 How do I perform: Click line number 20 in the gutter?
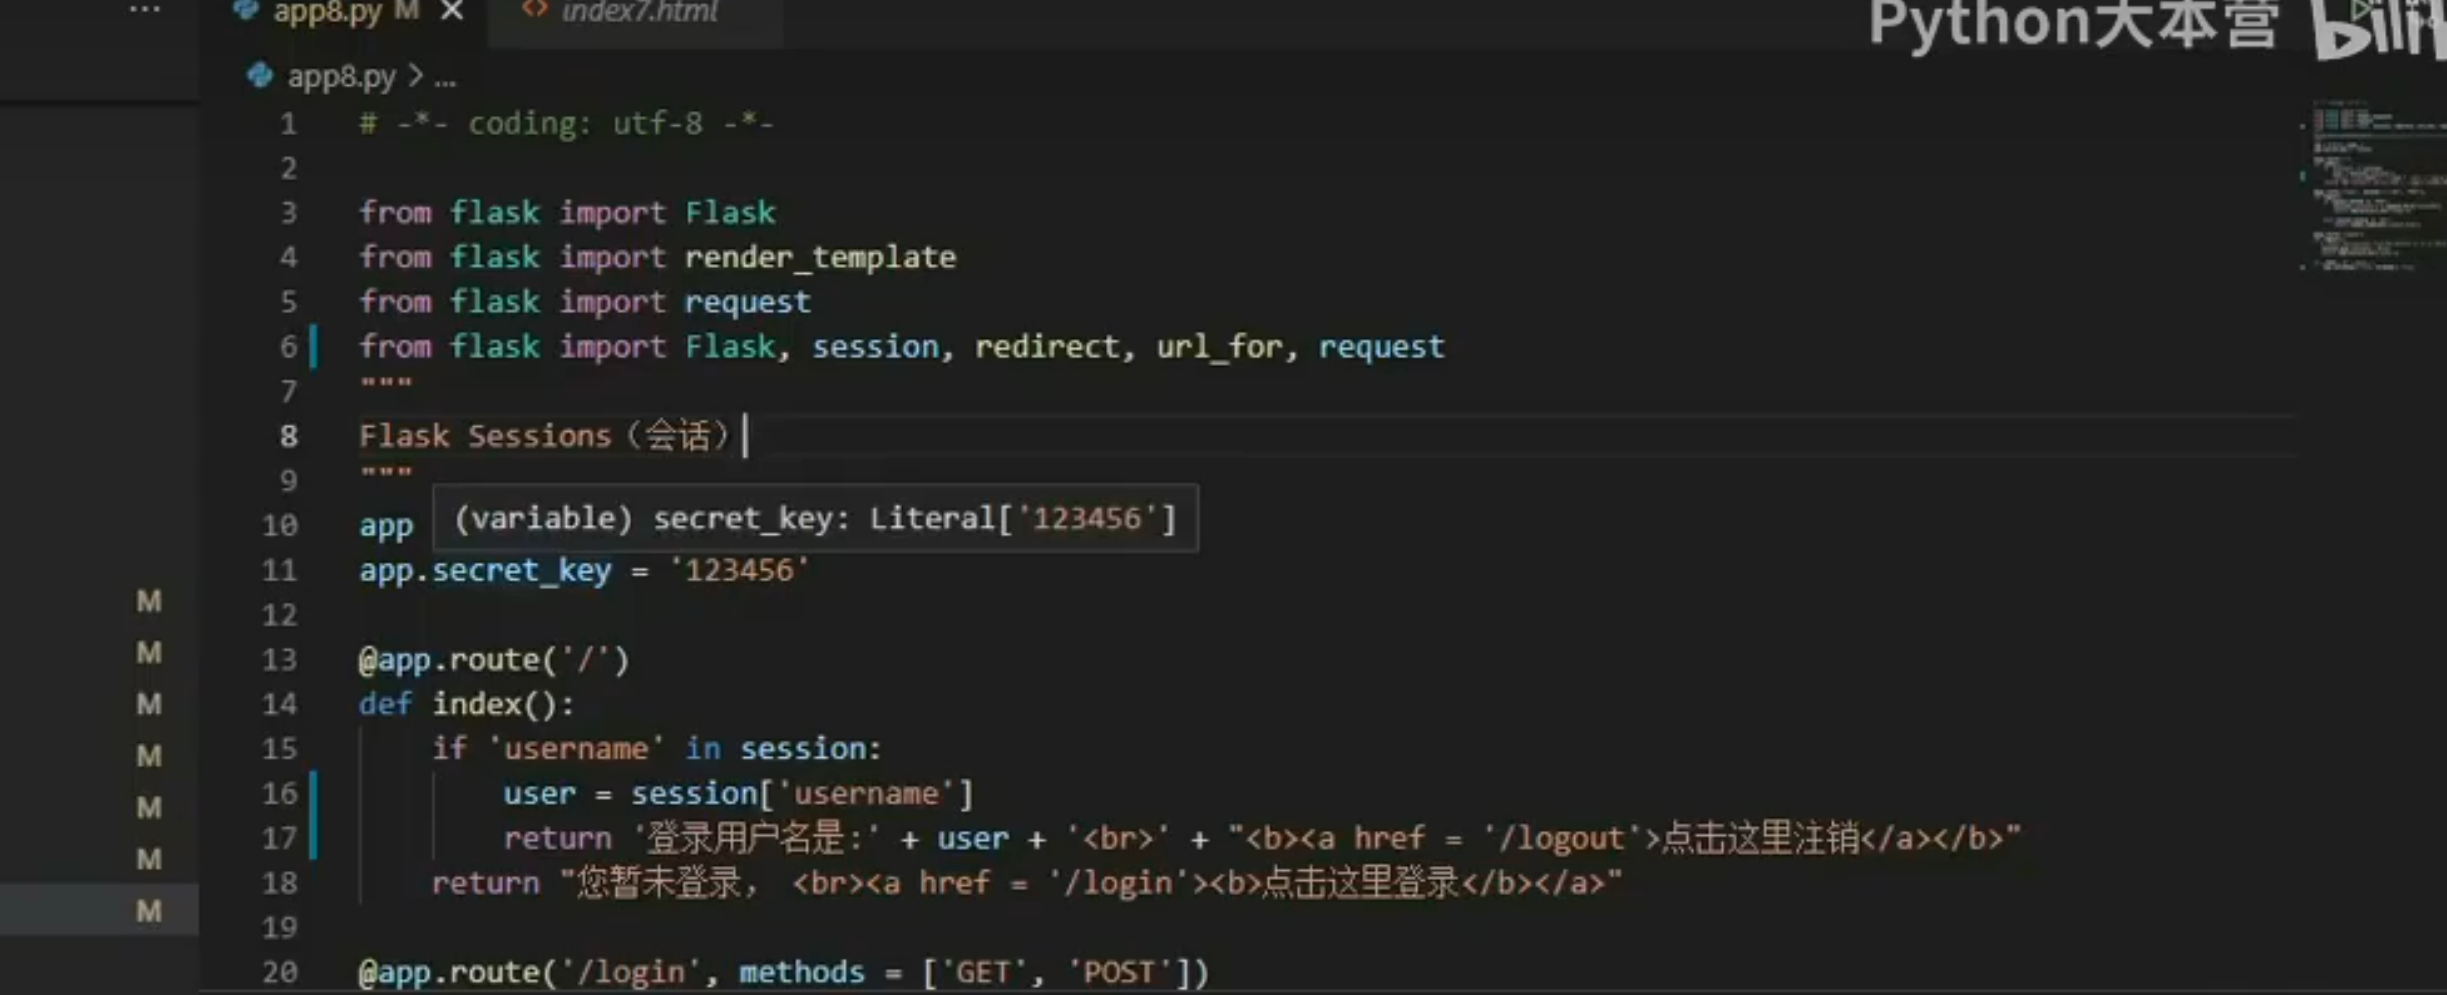(279, 972)
